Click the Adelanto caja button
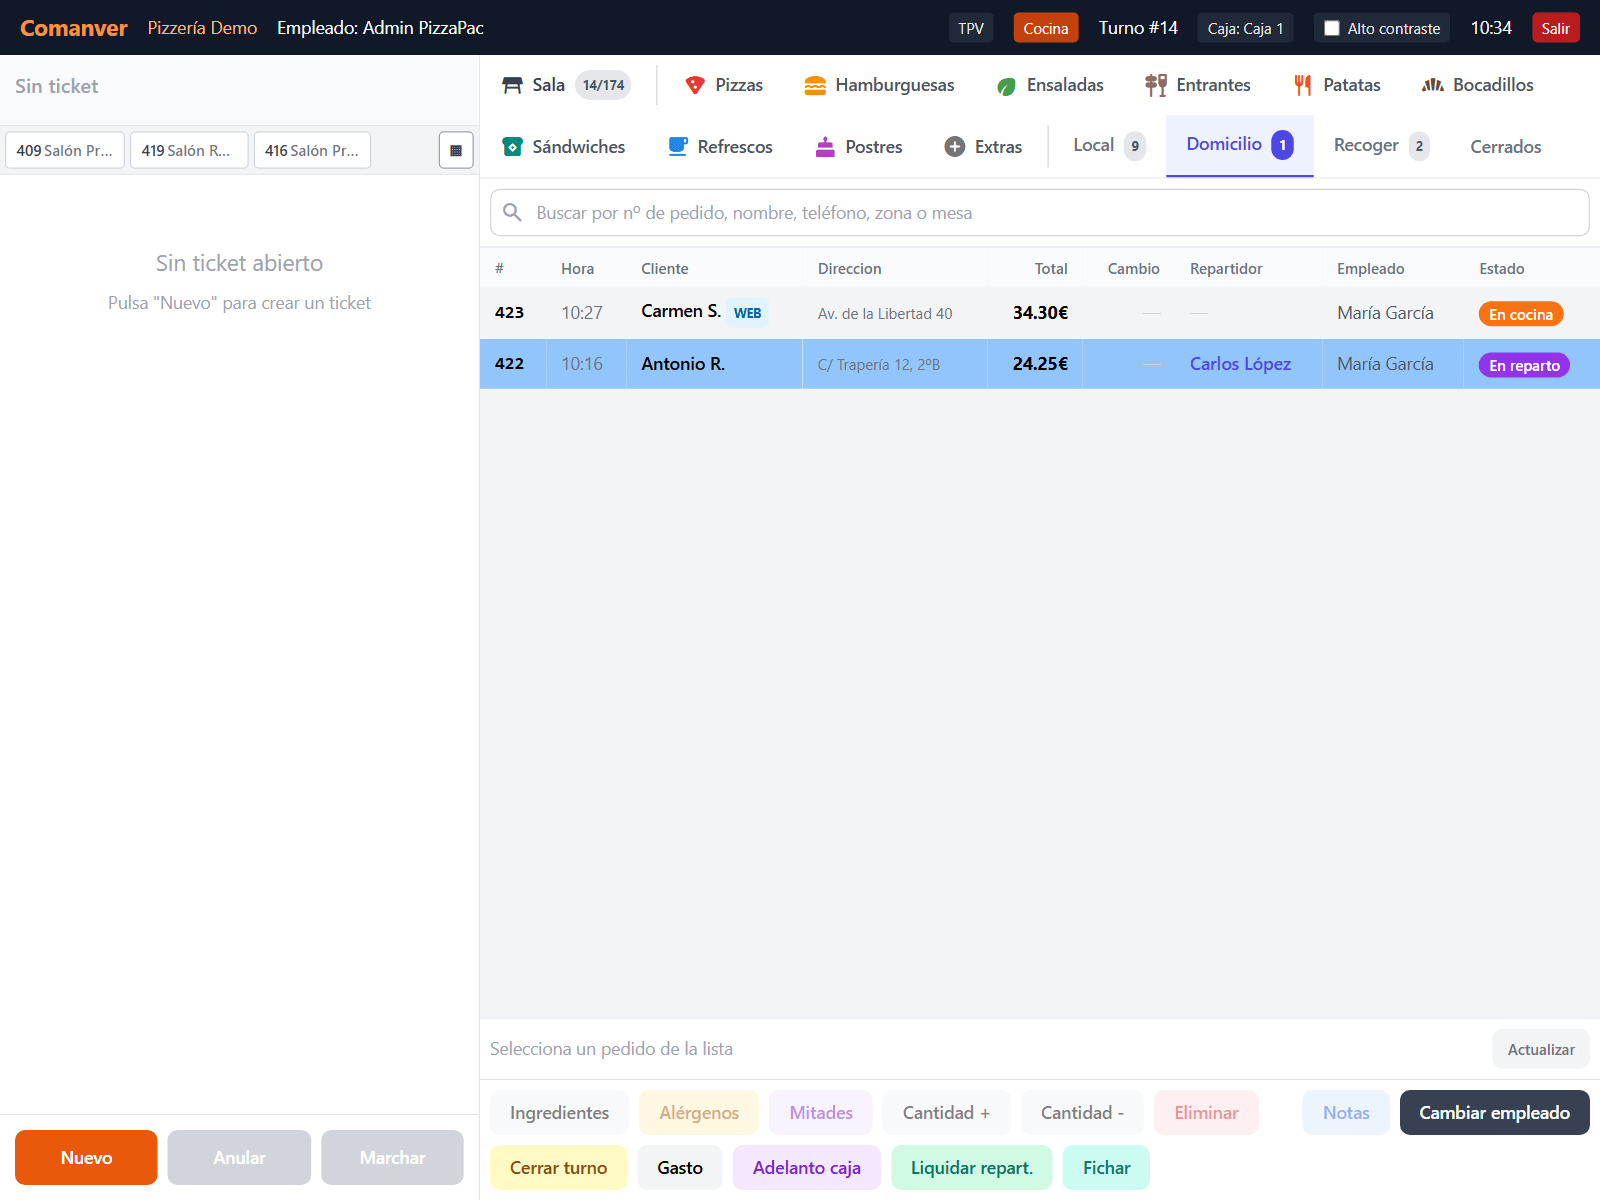Viewport: 1600px width, 1200px height. pyautogui.click(x=806, y=1168)
